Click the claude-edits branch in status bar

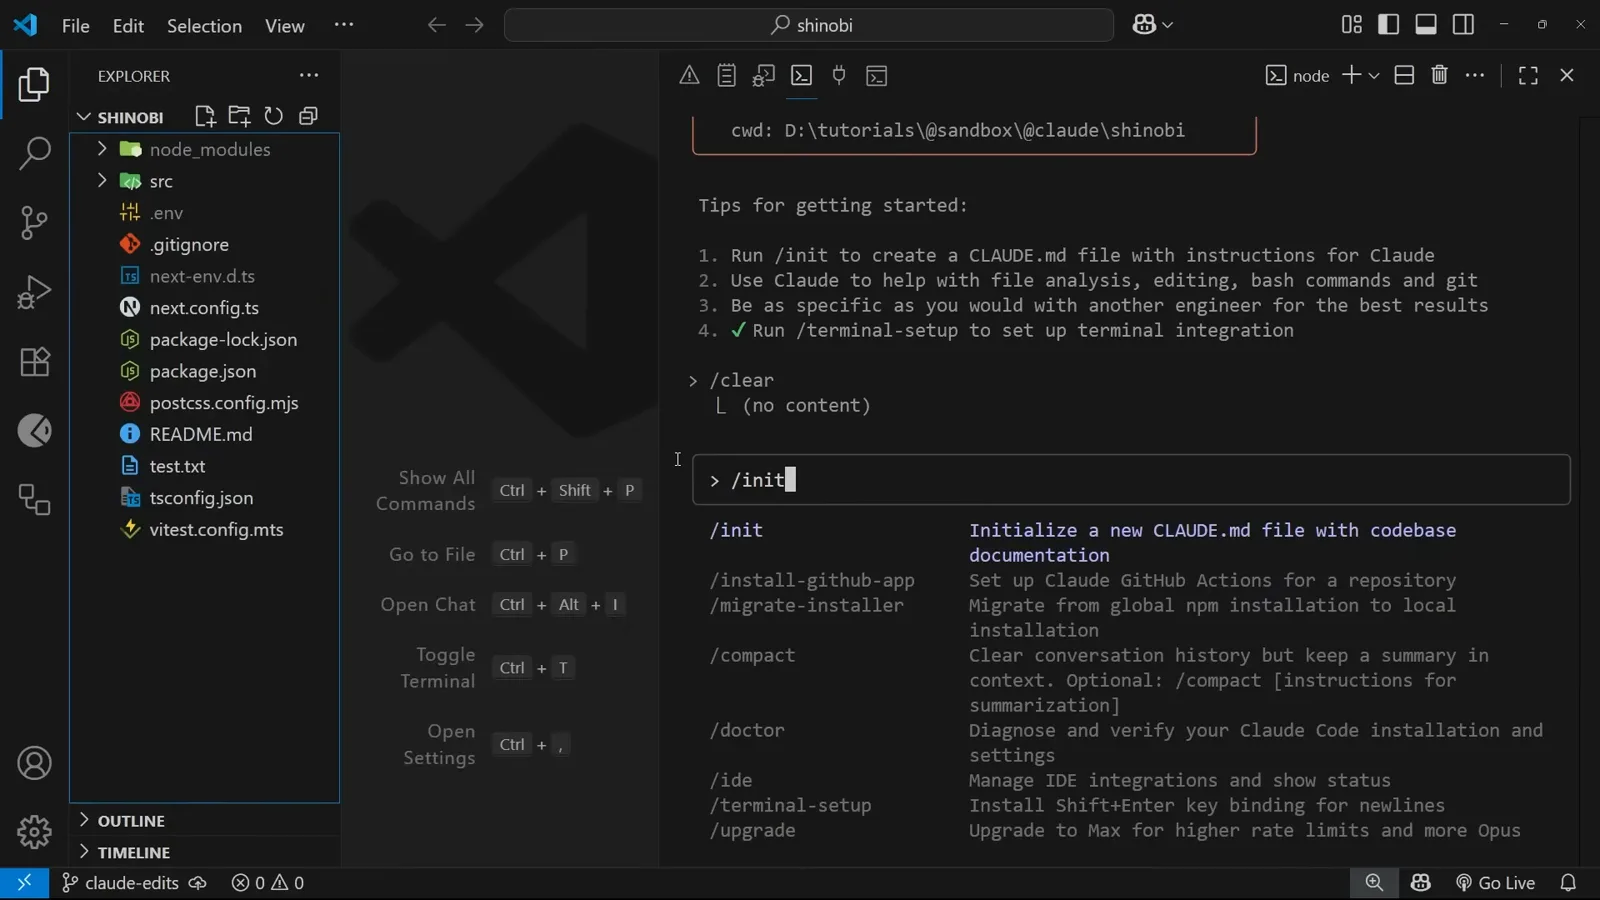(121, 883)
